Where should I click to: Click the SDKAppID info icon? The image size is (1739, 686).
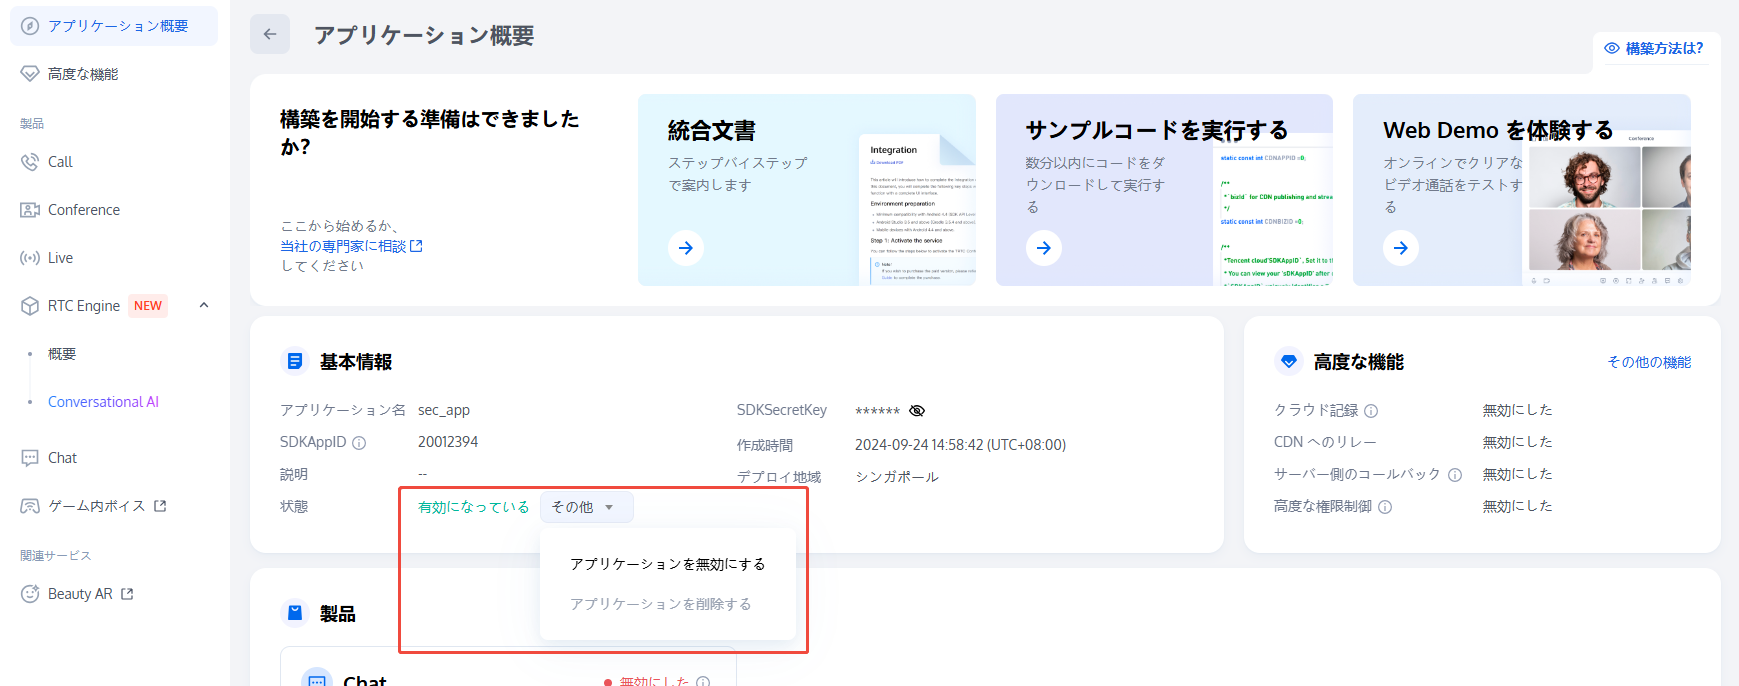pyautogui.click(x=359, y=443)
